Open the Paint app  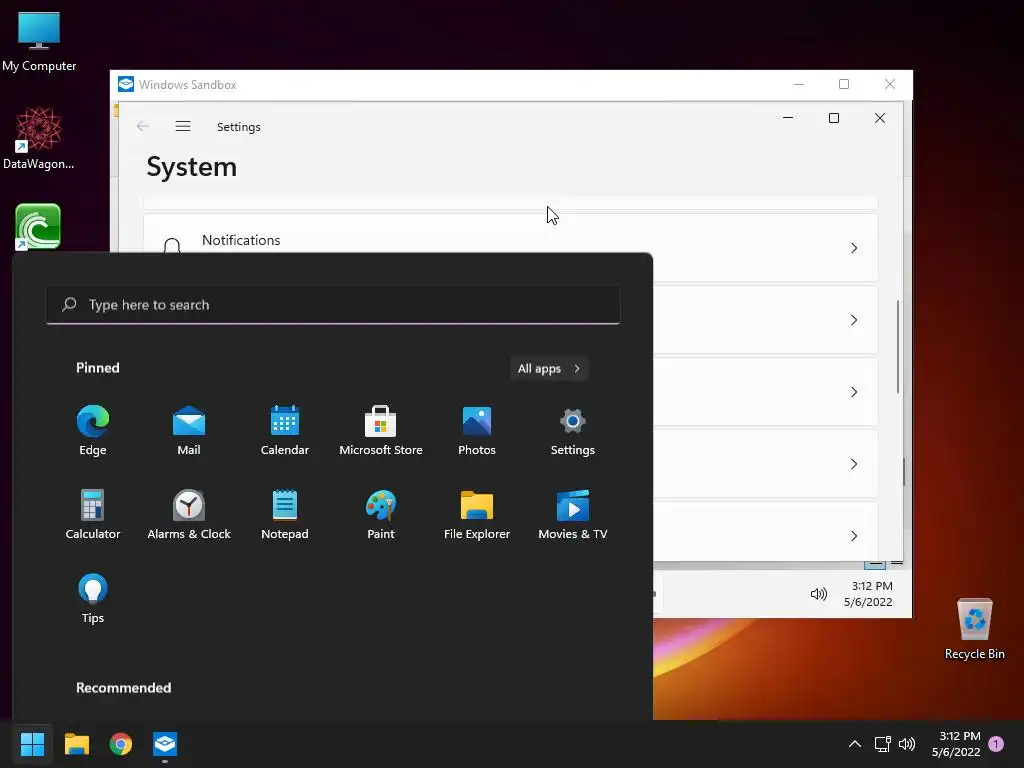pos(381,515)
